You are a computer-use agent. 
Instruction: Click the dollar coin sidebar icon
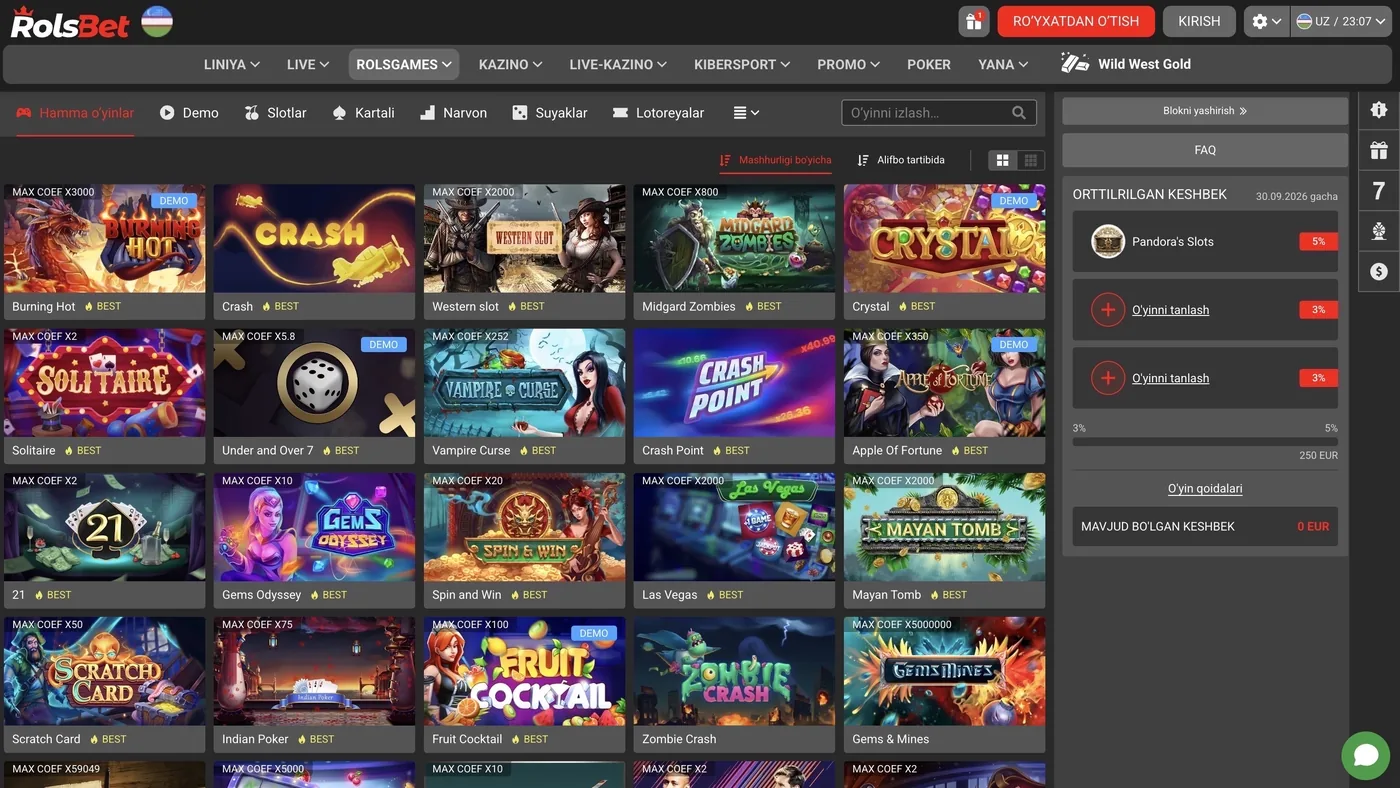click(1379, 271)
